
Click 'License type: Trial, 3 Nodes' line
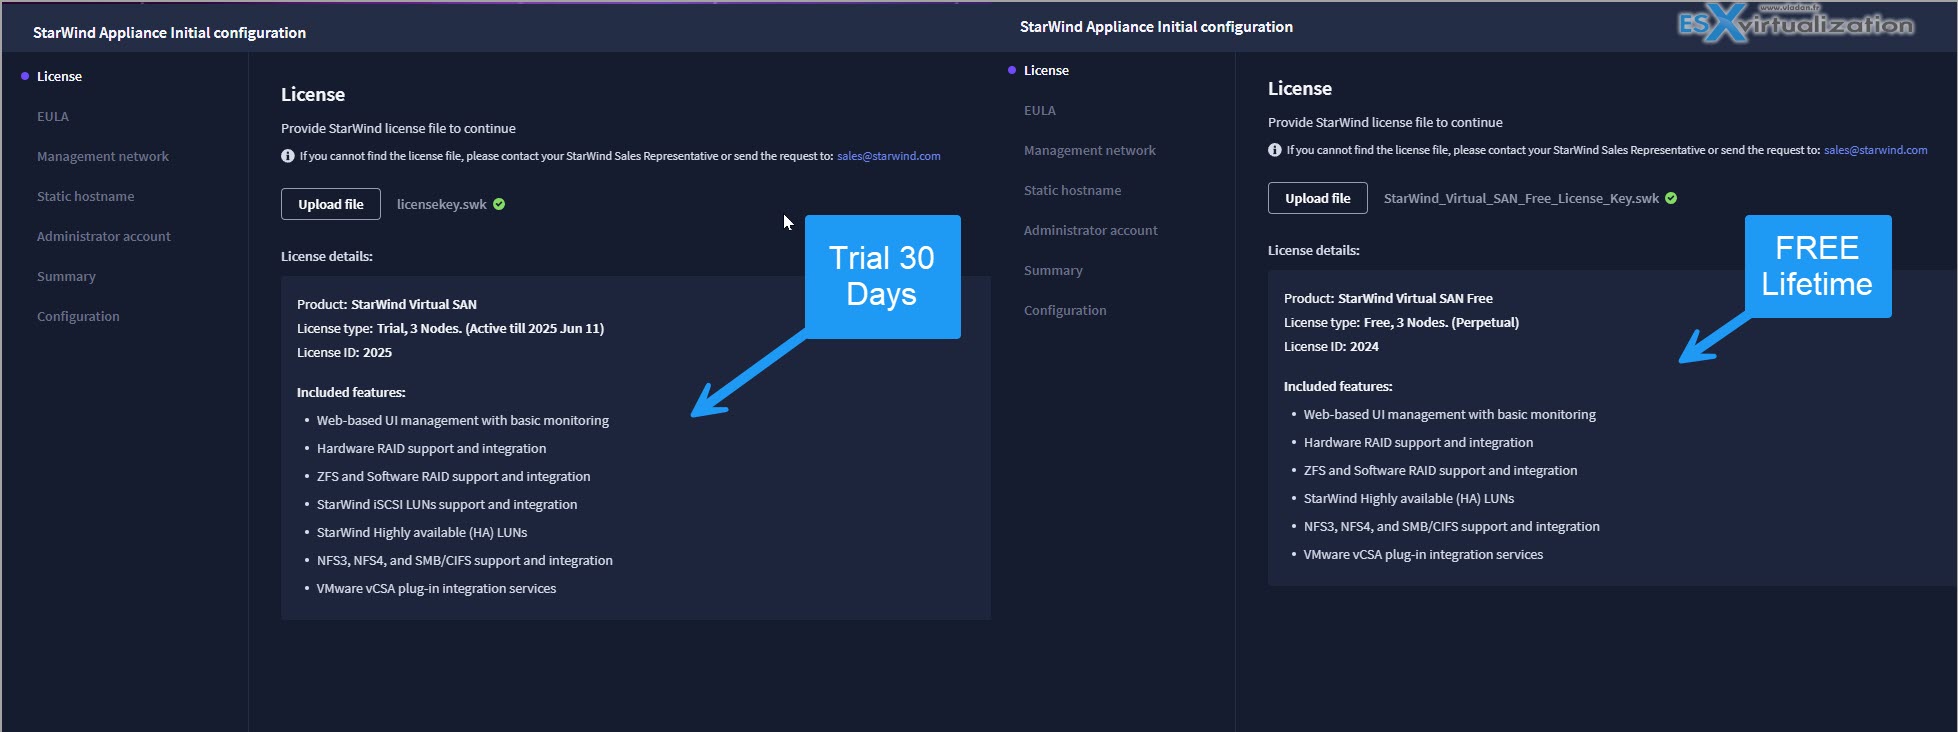450,328
